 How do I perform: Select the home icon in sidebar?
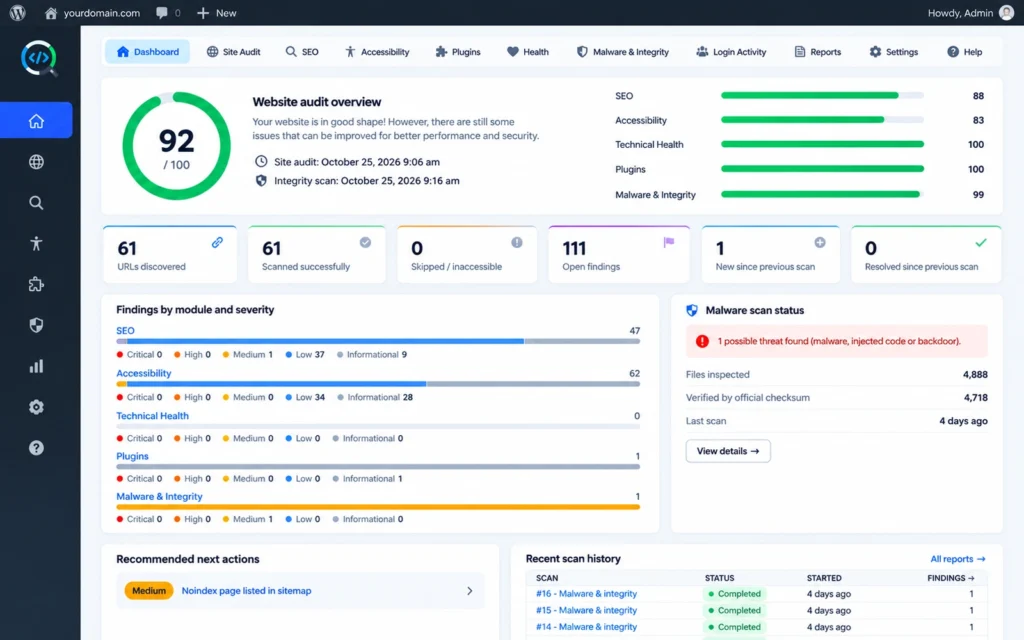click(x=36, y=121)
